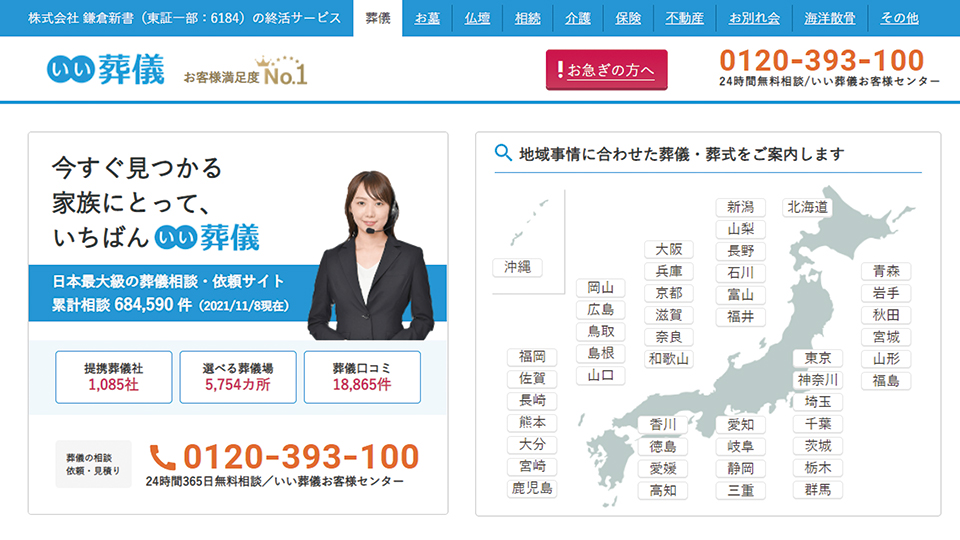The image size is (960, 540).
Task: Select 奈良 prefecture
Action: pyautogui.click(x=669, y=337)
